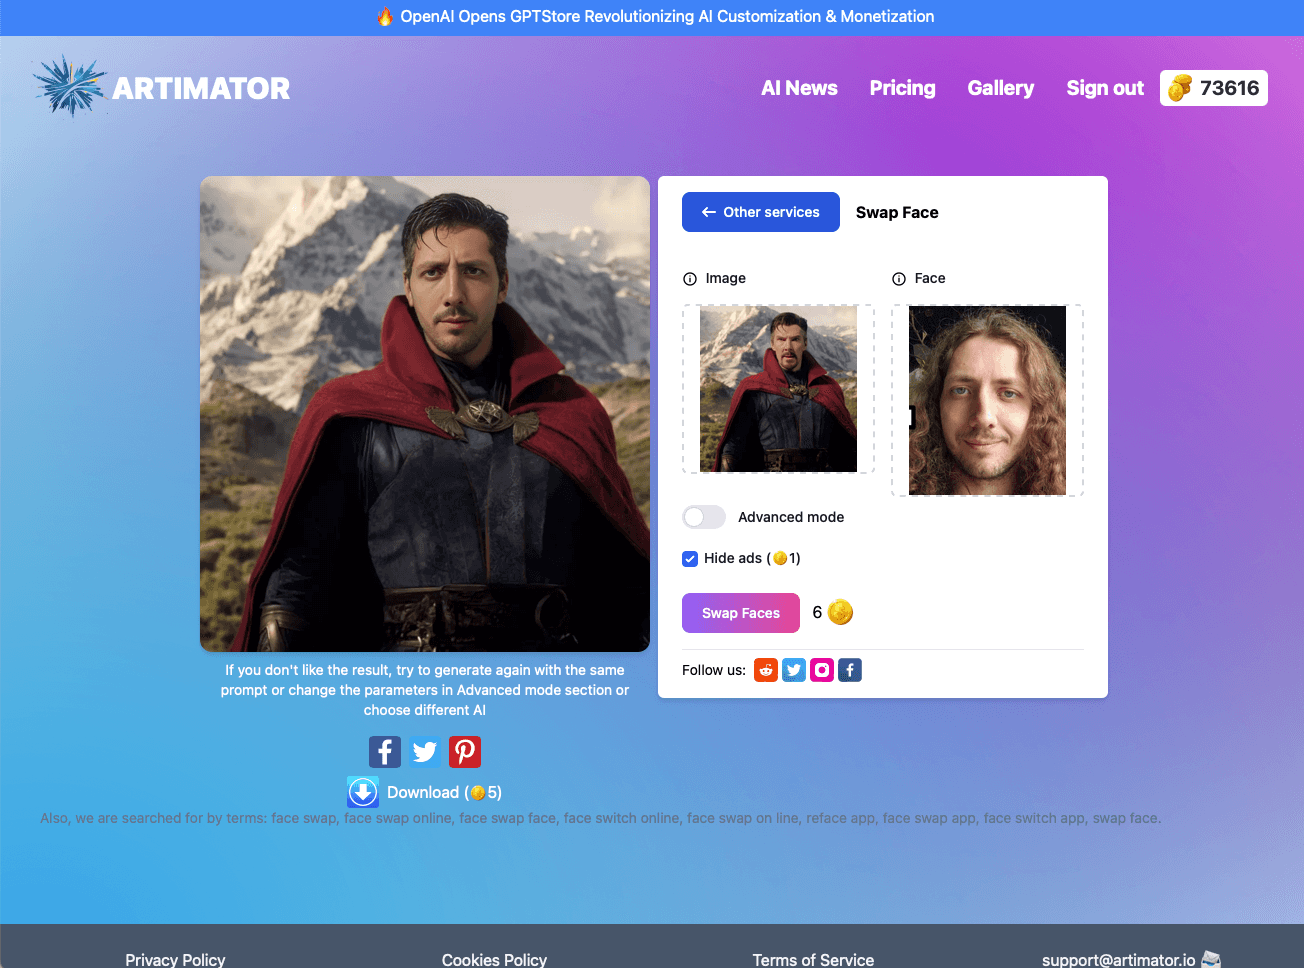Viewport: 1304px width, 968px height.
Task: Click the ARTIMATOR brand name
Action: coord(201,88)
